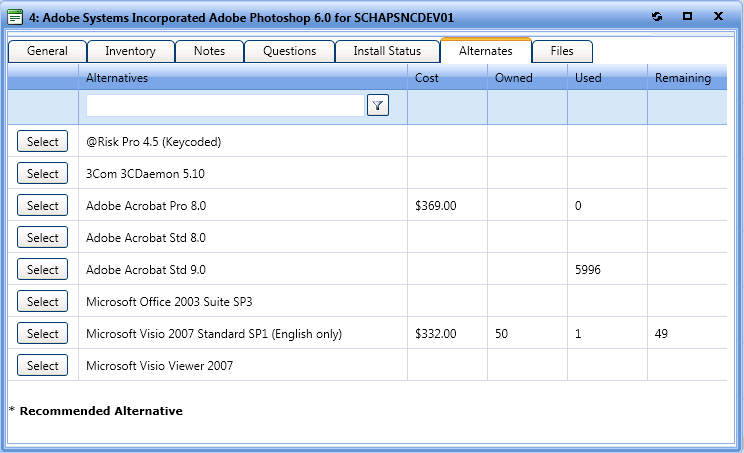Click the 'Recommended Alternative' legend text
Viewport: 744px width, 453px height.
coord(101,411)
